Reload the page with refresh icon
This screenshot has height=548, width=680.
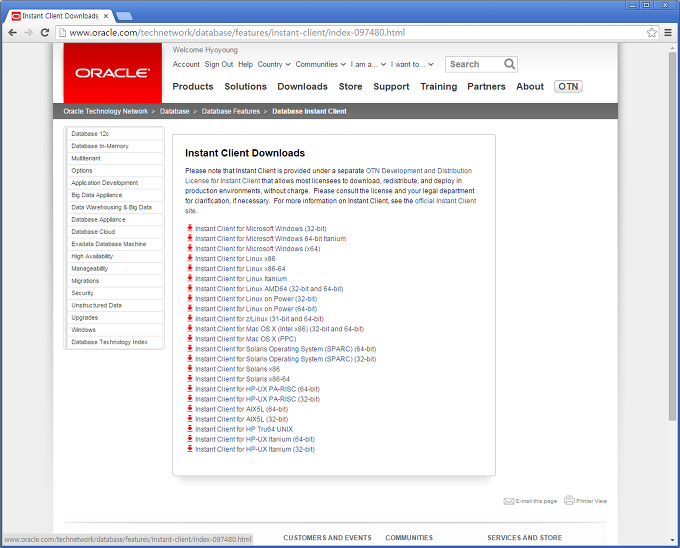pyautogui.click(x=45, y=33)
